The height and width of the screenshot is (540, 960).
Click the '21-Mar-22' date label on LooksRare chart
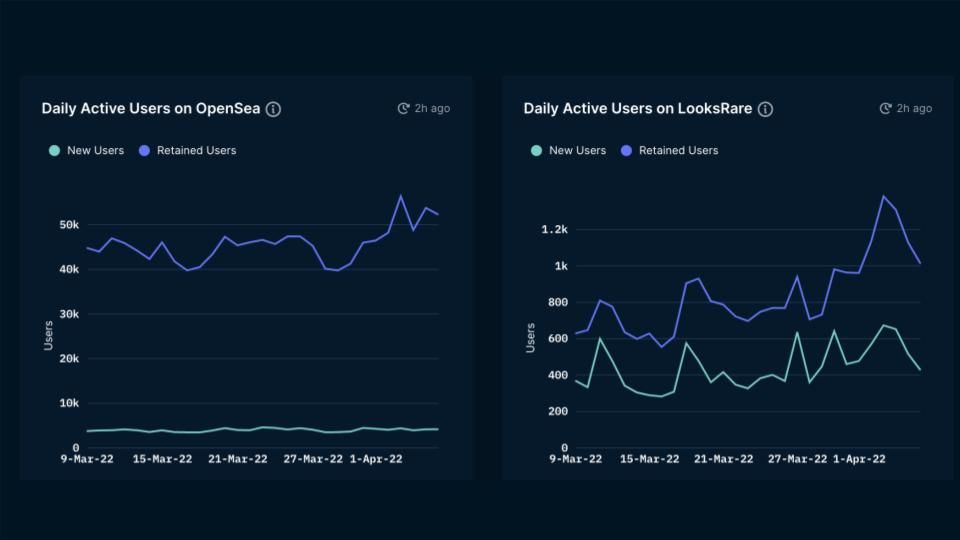tap(724, 459)
